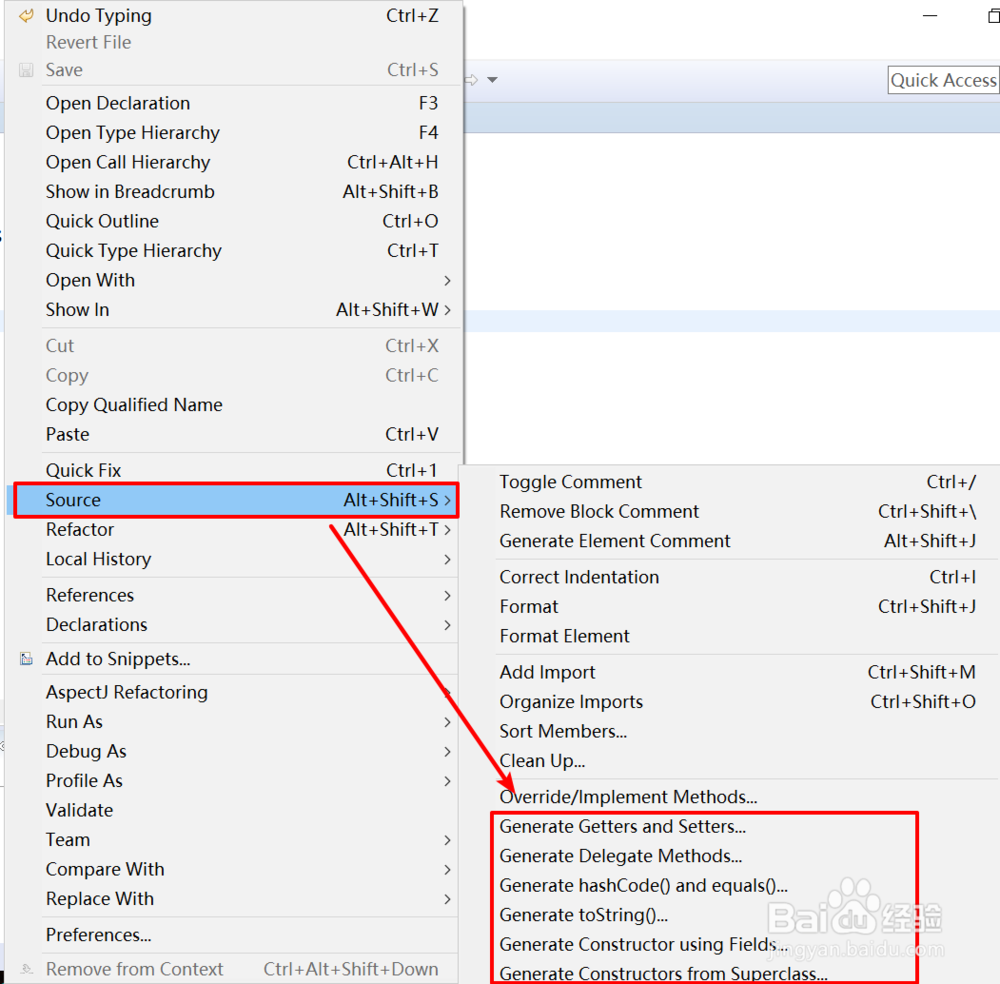The image size is (1000, 984).
Task: Select Copy Qualified Name
Action: pos(234,405)
